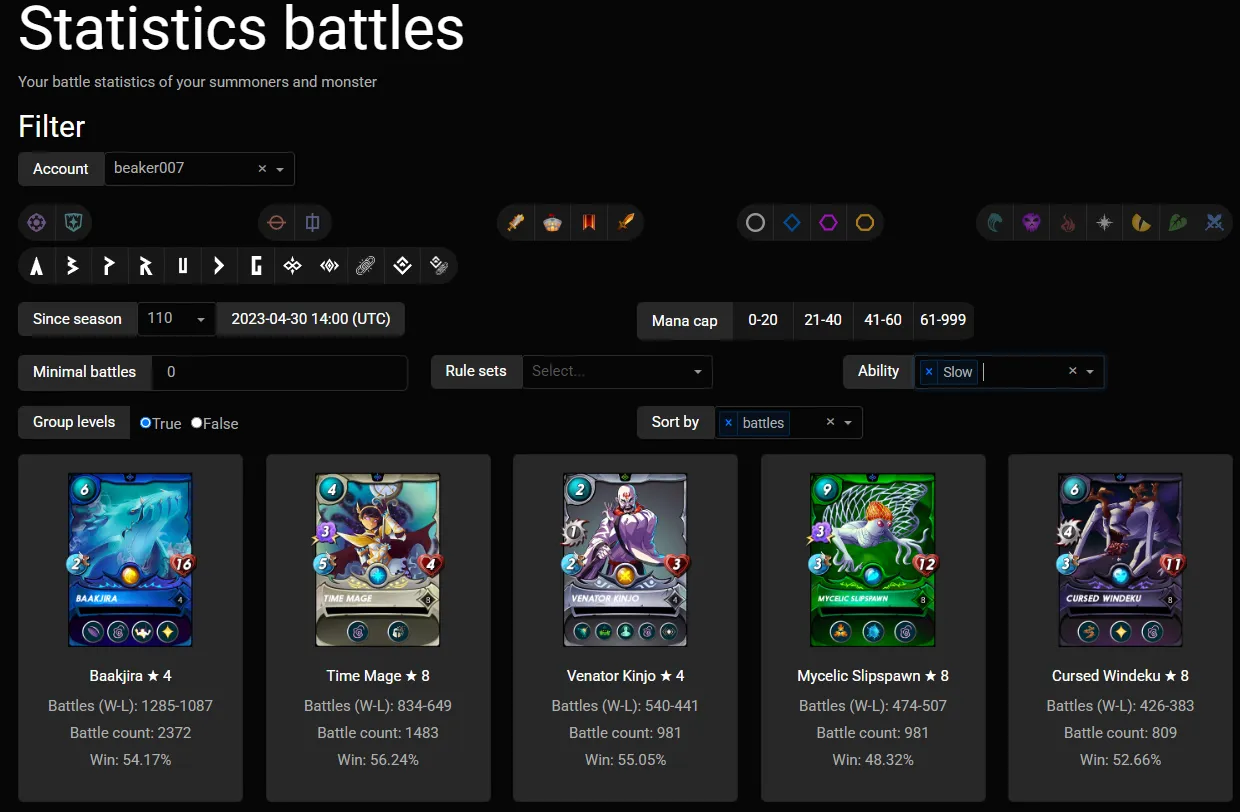The height and width of the screenshot is (812, 1240).
Task: Toggle the four-diamond cluster edition icon
Action: pos(293,266)
